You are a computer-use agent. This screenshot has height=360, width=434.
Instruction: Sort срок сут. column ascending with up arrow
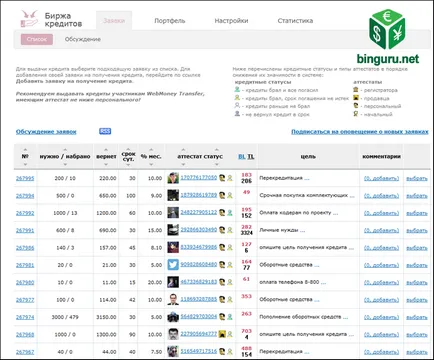[x=128, y=149]
